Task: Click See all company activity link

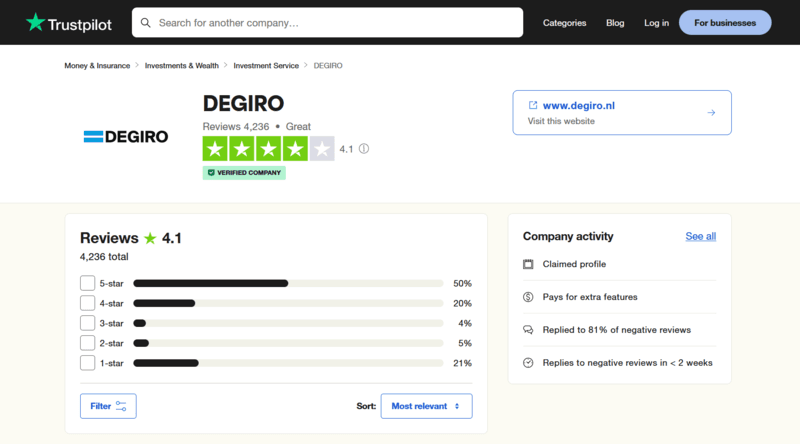Action: coord(701,236)
